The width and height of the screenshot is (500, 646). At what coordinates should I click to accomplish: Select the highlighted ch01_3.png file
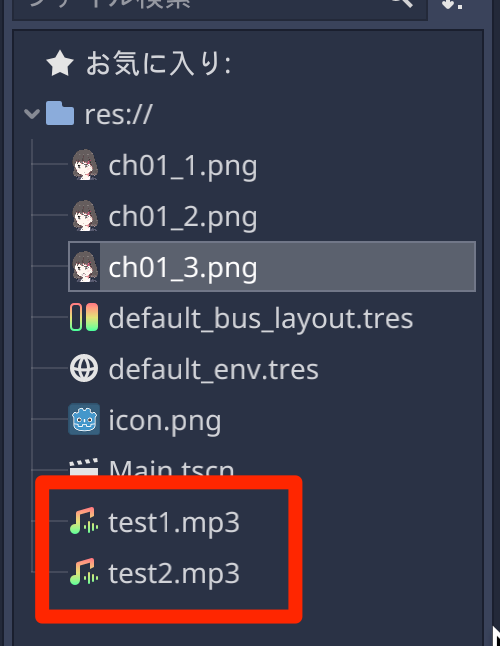tap(272, 267)
